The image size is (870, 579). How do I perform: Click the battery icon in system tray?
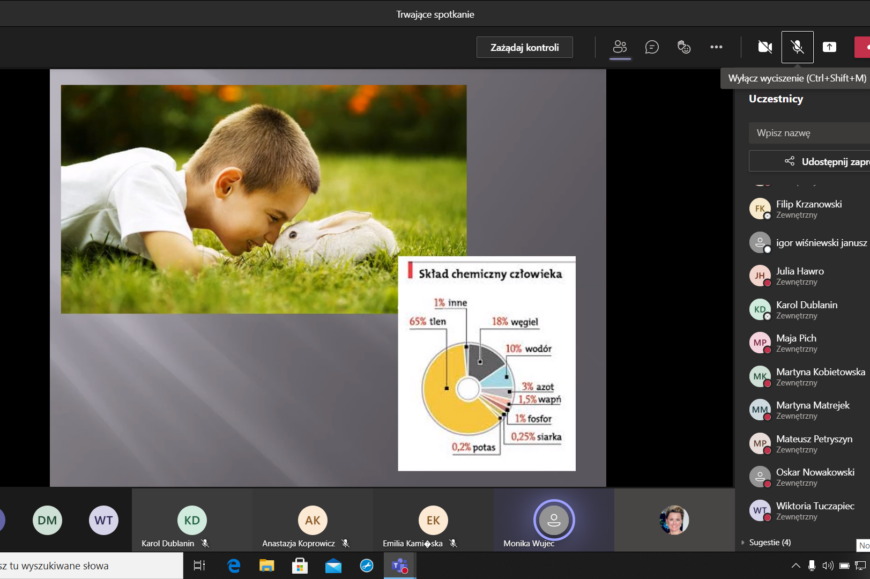tap(844, 566)
